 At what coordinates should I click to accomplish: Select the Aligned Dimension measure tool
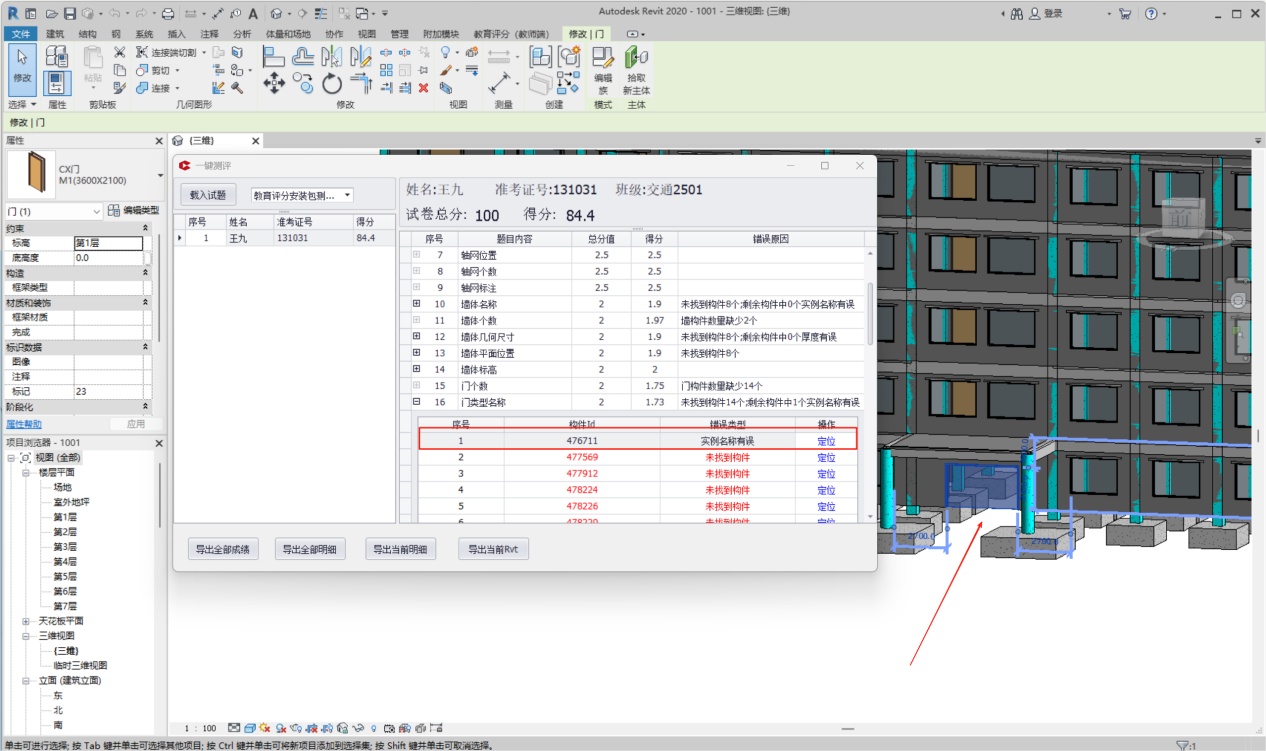[x=499, y=84]
